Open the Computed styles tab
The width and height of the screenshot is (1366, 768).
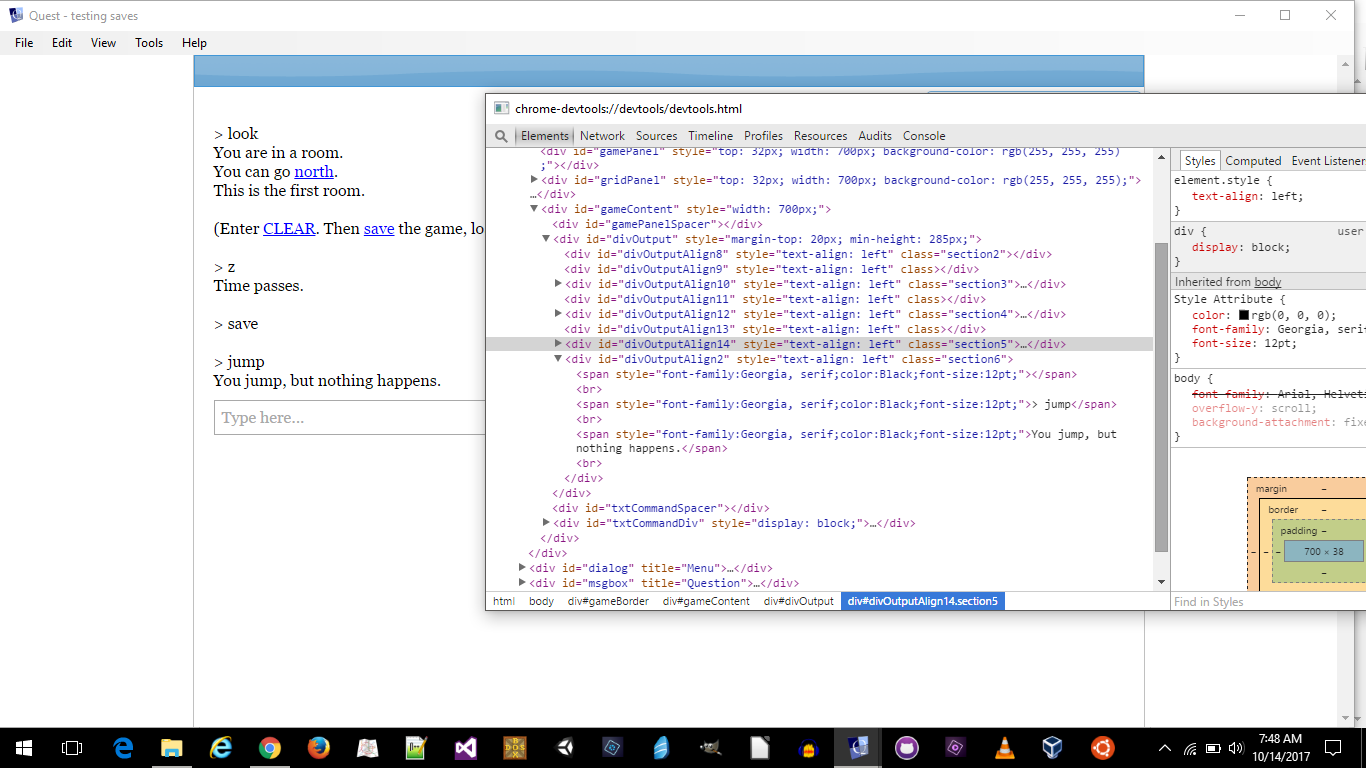click(x=1253, y=161)
